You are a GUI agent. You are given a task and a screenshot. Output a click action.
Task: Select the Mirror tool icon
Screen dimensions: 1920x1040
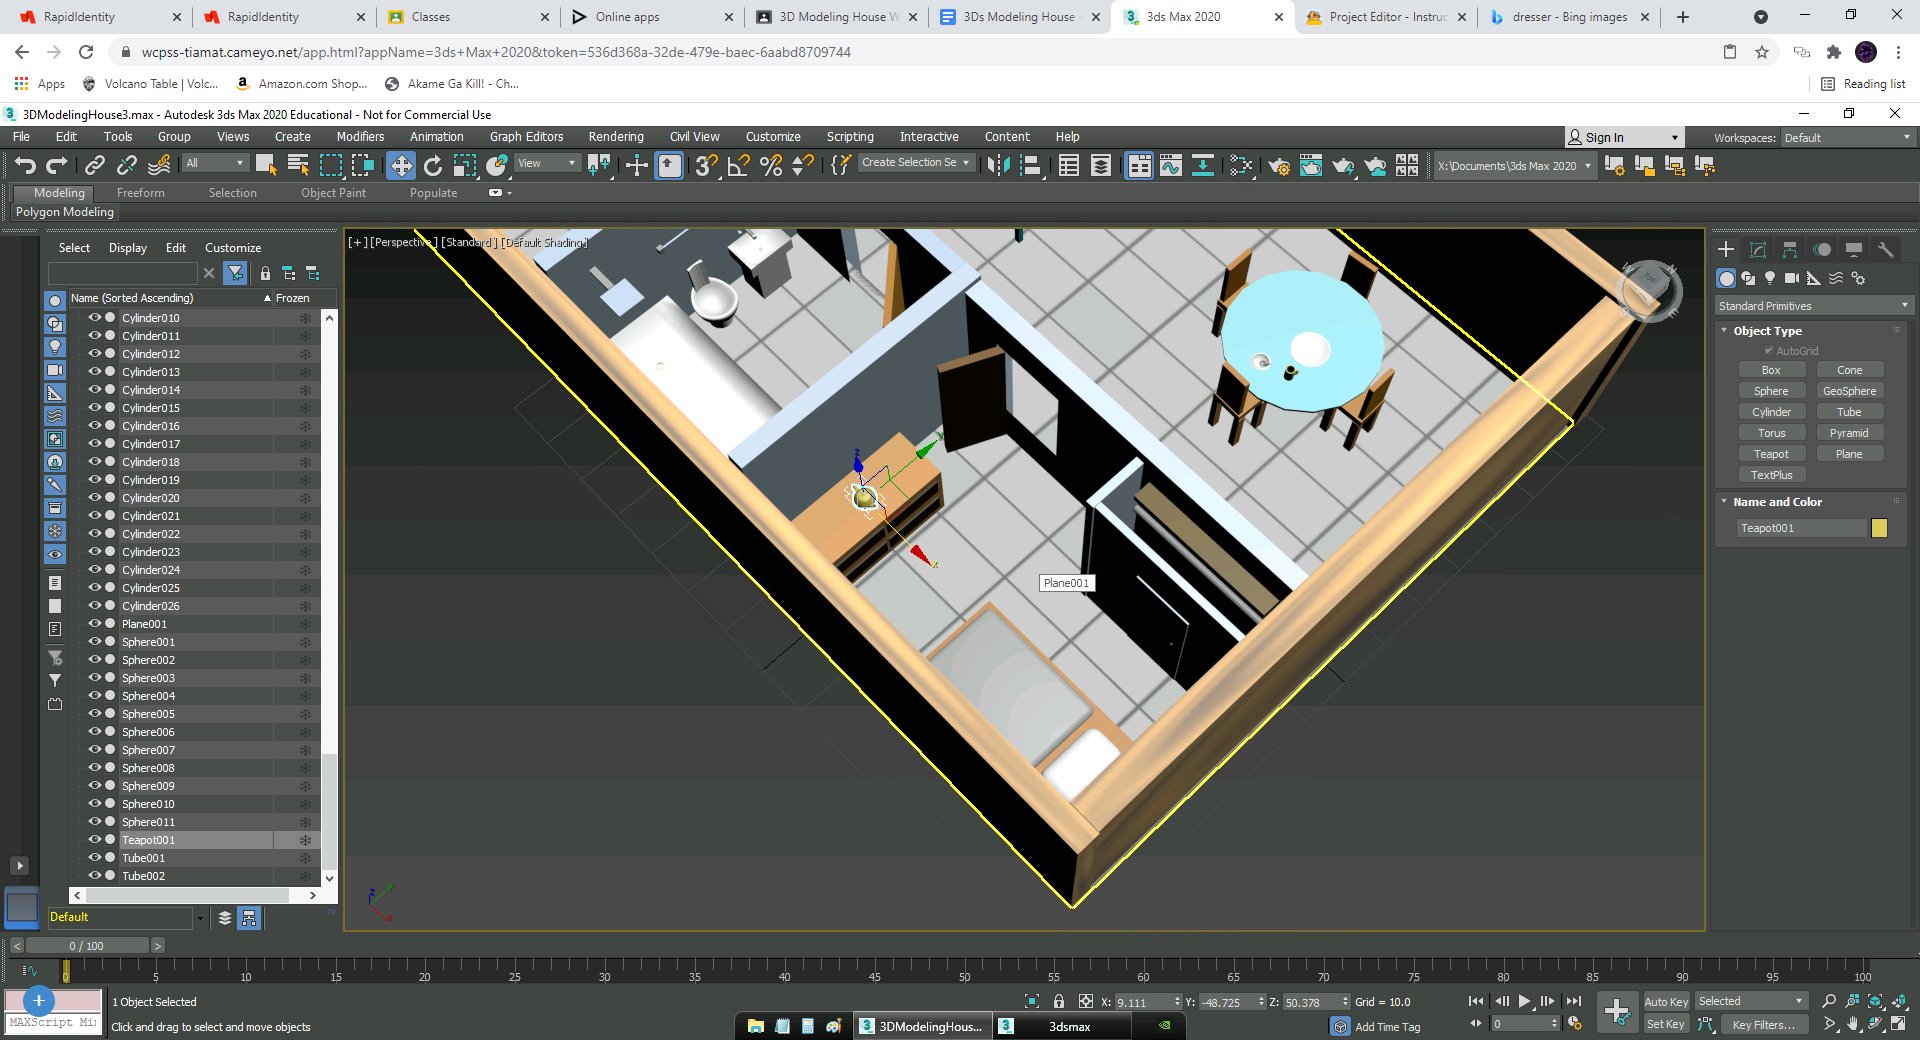998,166
